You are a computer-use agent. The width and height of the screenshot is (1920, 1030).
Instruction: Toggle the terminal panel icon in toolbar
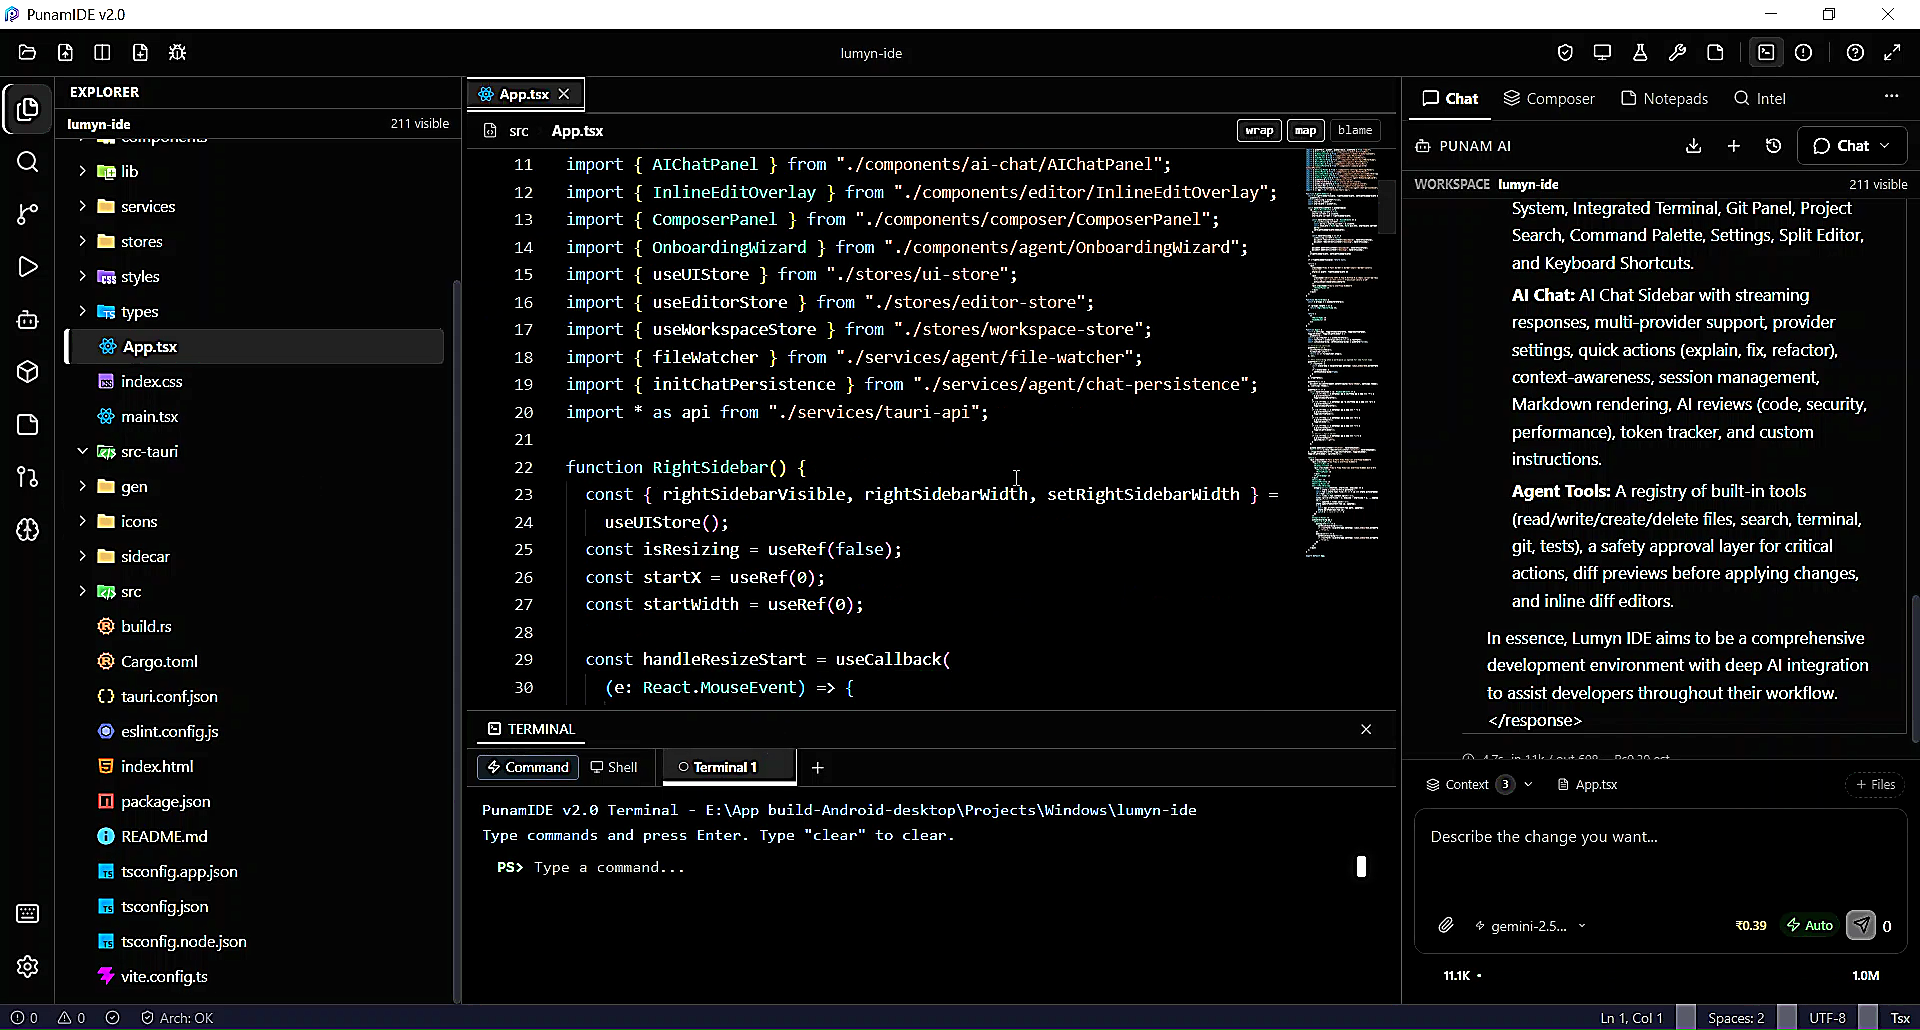(1766, 53)
